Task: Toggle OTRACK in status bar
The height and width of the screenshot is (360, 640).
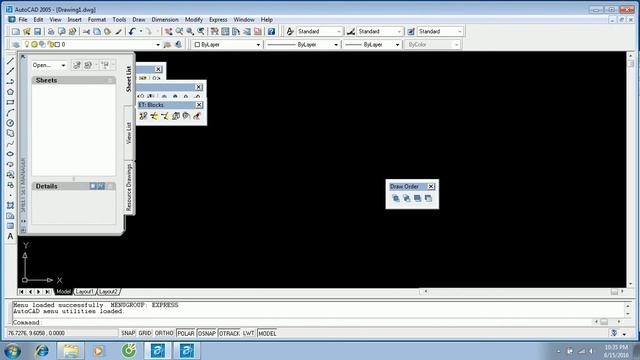Action: click(229, 333)
